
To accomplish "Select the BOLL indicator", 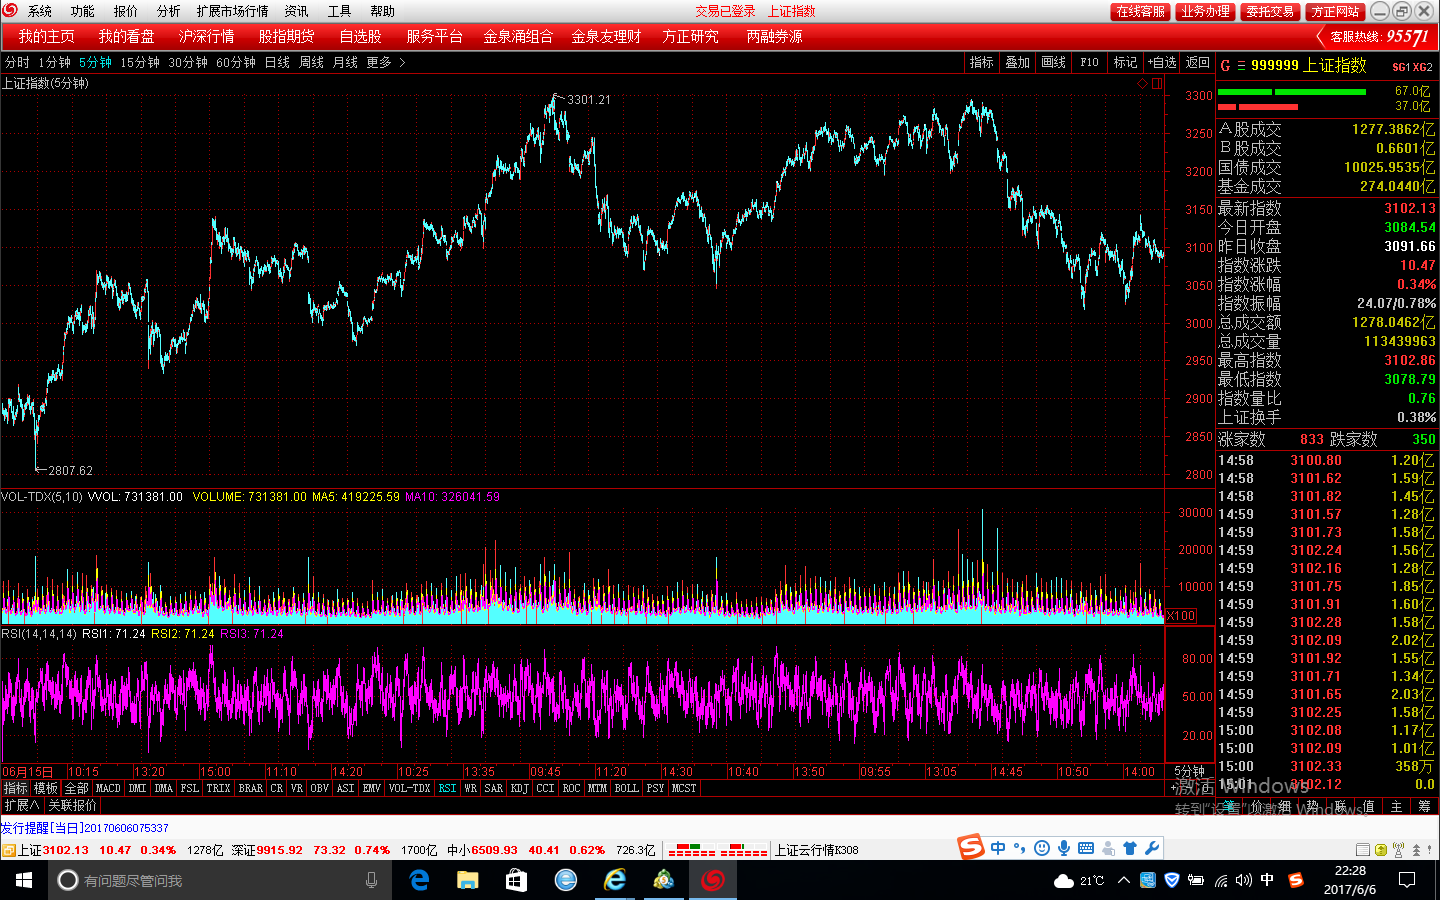I will click(626, 788).
